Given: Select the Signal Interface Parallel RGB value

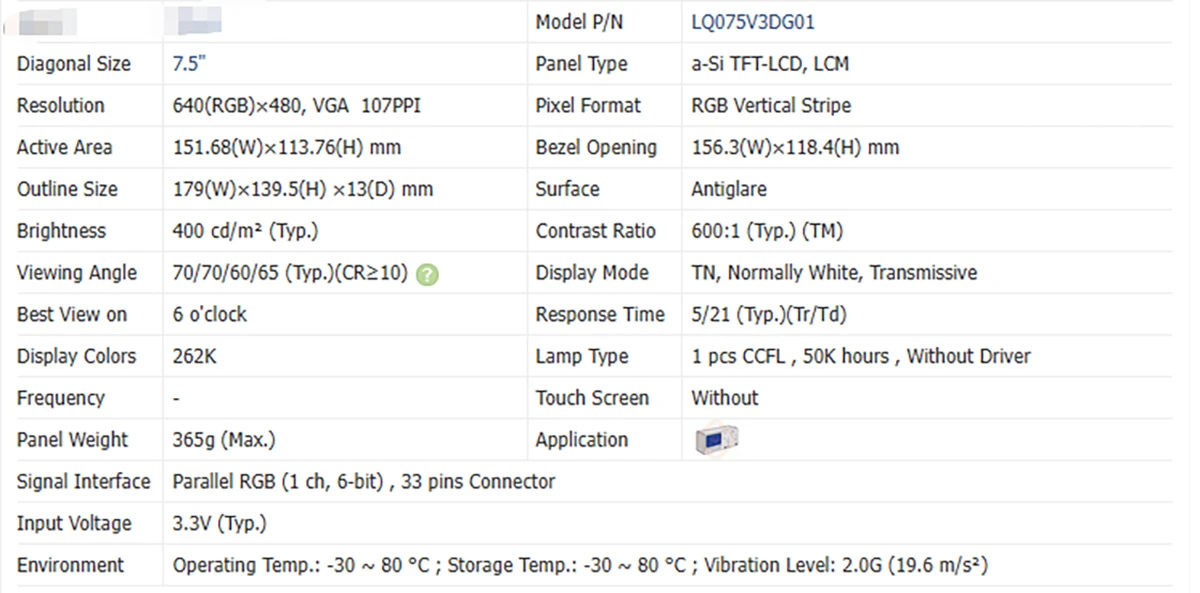Looking at the screenshot, I should pyautogui.click(x=364, y=482).
